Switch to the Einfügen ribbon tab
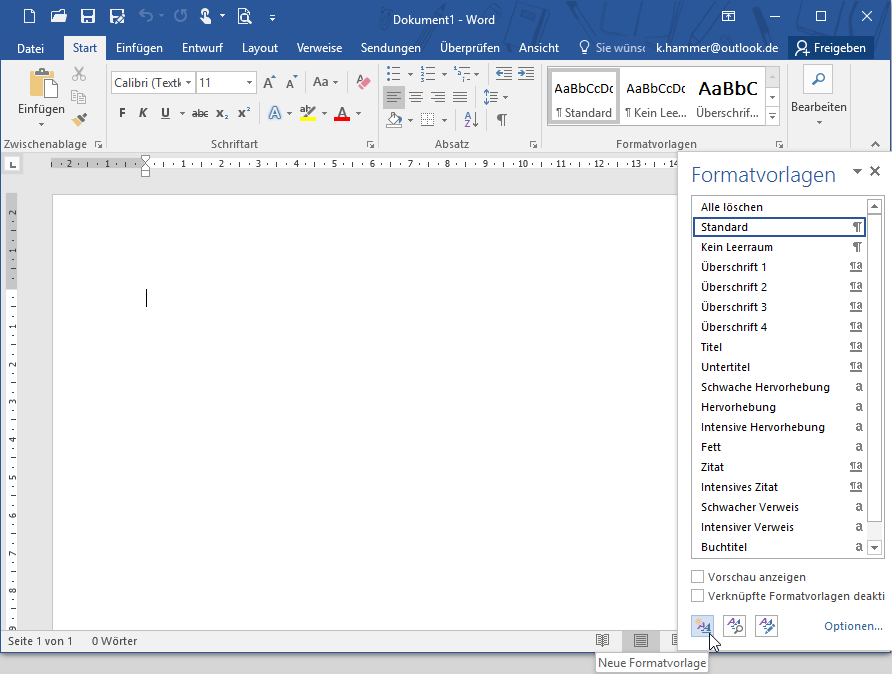 (139, 48)
